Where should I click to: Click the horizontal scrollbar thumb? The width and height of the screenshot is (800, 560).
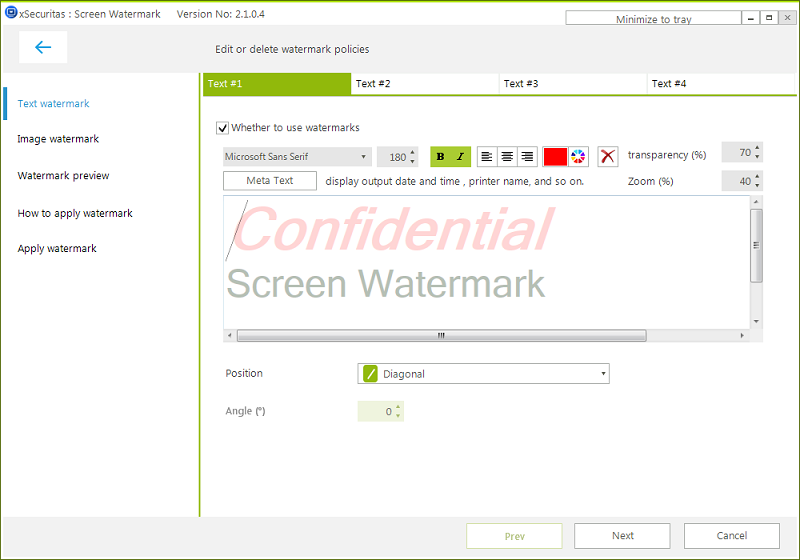[441, 336]
